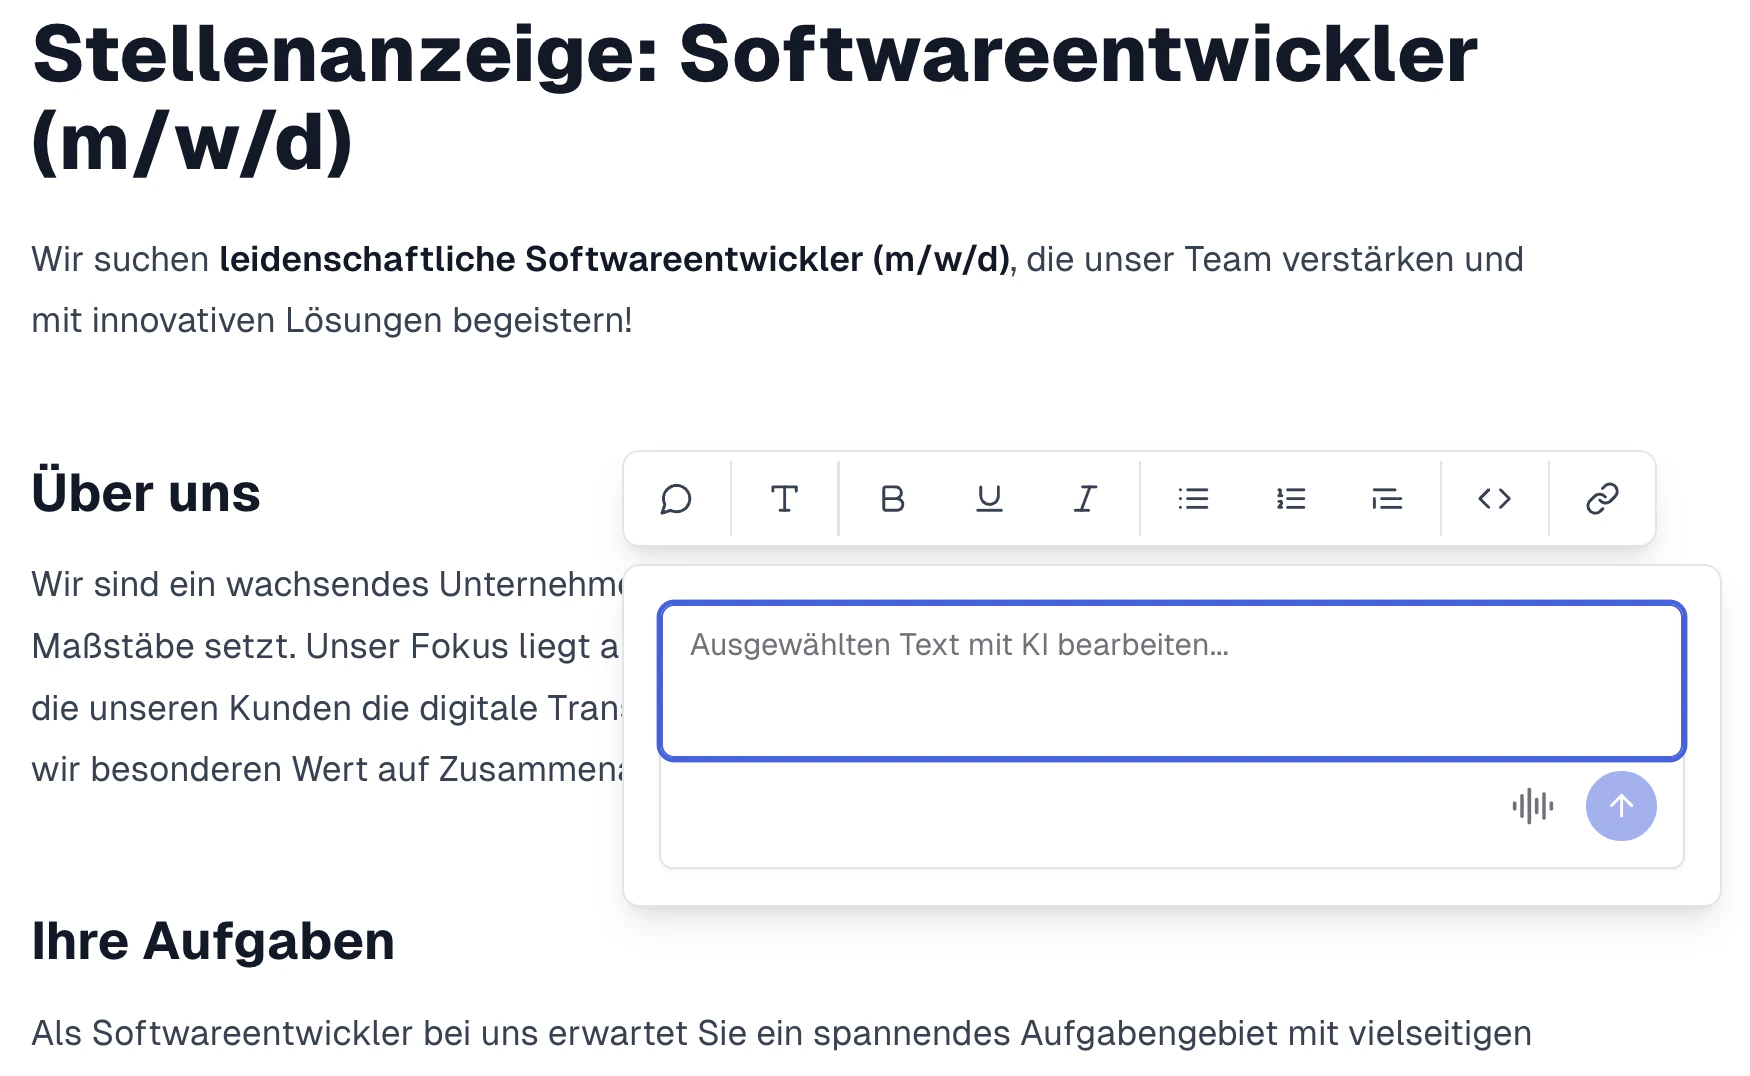The width and height of the screenshot is (1750, 1076).
Task: Apply italic formatting
Action: pyautogui.click(x=1084, y=499)
